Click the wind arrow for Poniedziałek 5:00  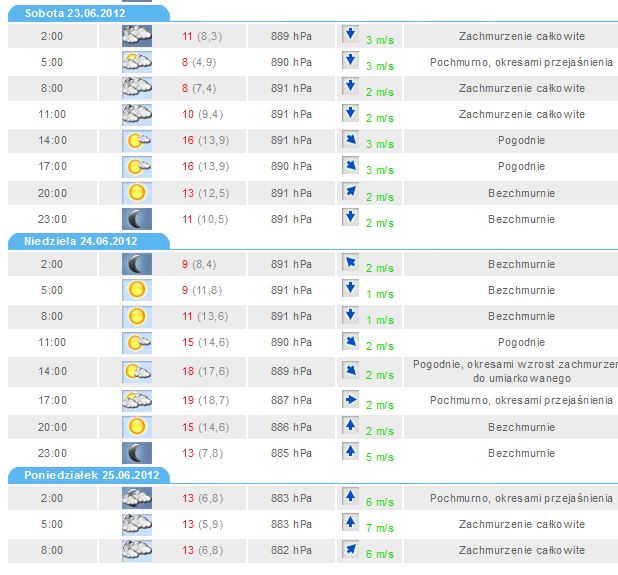[x=350, y=520]
